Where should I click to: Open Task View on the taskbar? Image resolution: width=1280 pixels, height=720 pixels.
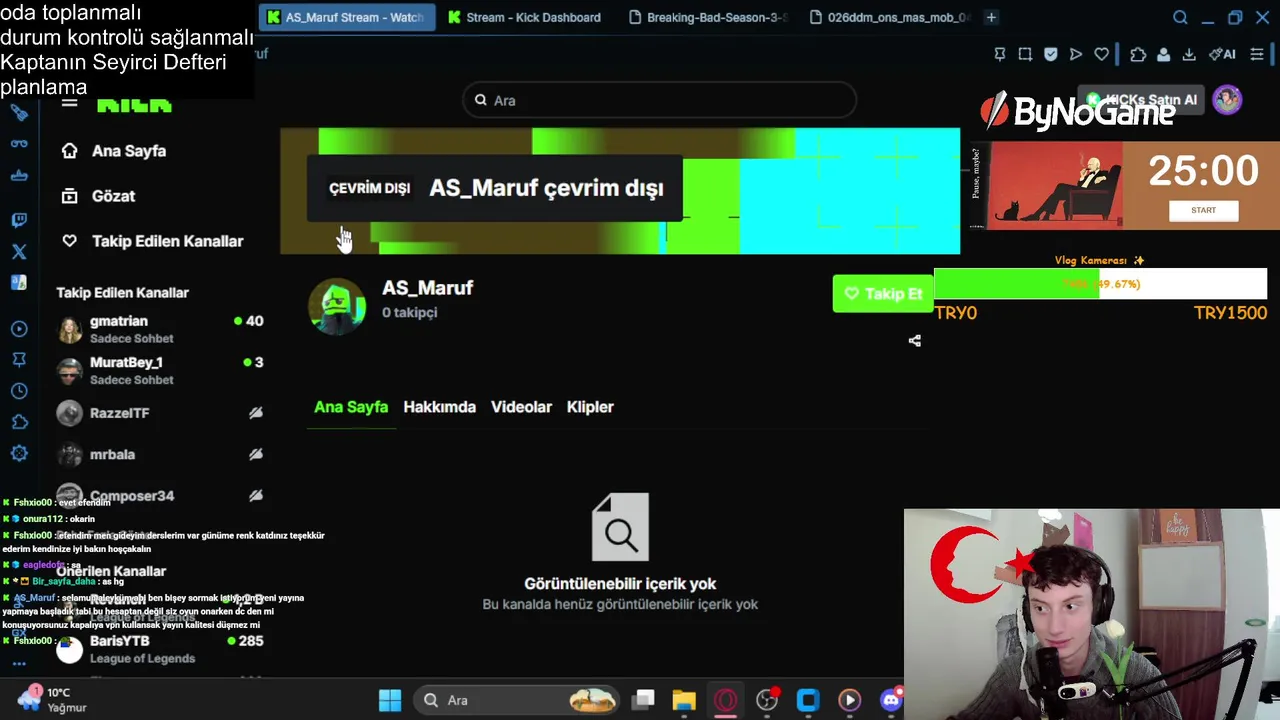click(x=643, y=700)
